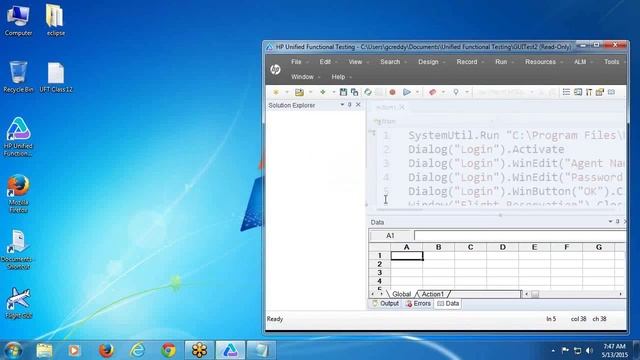640x360 pixels.
Task: Open the Search menu
Action: pos(390,62)
